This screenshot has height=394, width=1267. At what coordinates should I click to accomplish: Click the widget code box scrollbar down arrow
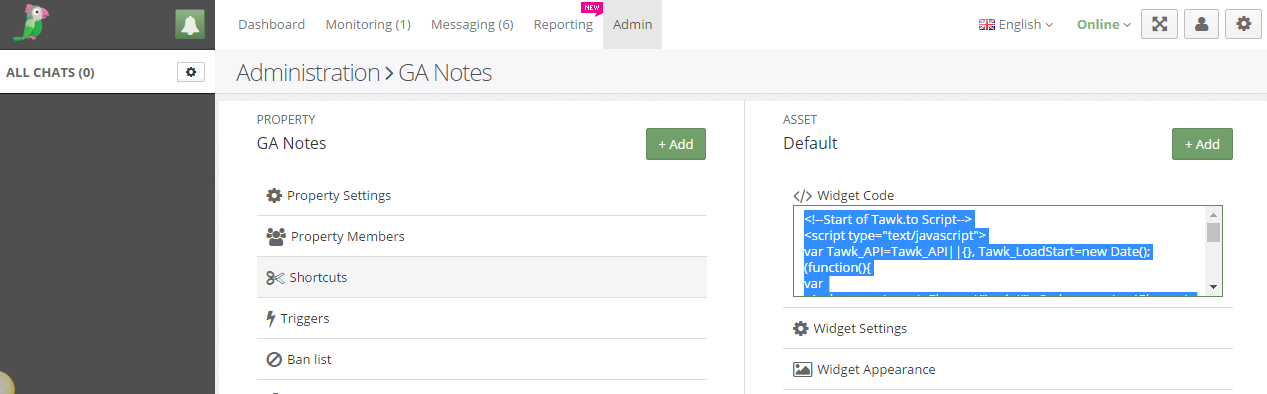pyautogui.click(x=1213, y=287)
